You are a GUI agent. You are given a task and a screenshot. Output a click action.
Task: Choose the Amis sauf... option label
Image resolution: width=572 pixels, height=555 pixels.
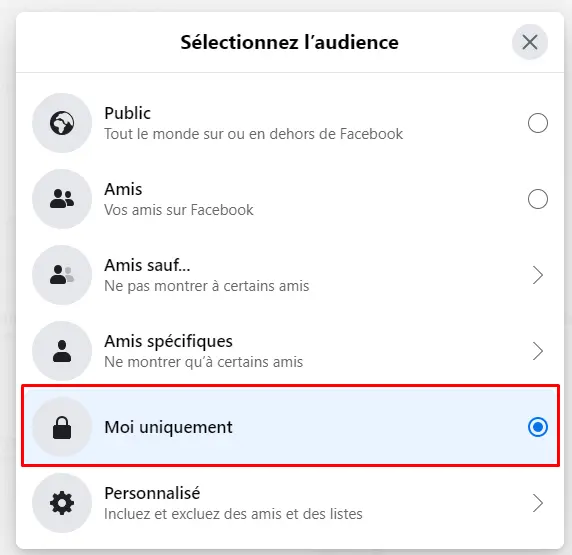[x=147, y=265]
